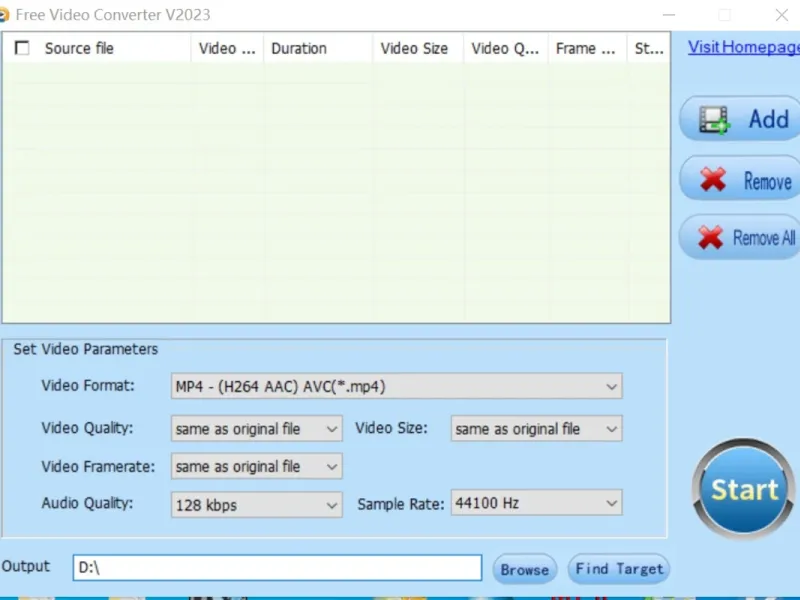800x600 pixels.
Task: Click the Video Q... column header
Action: point(505,48)
